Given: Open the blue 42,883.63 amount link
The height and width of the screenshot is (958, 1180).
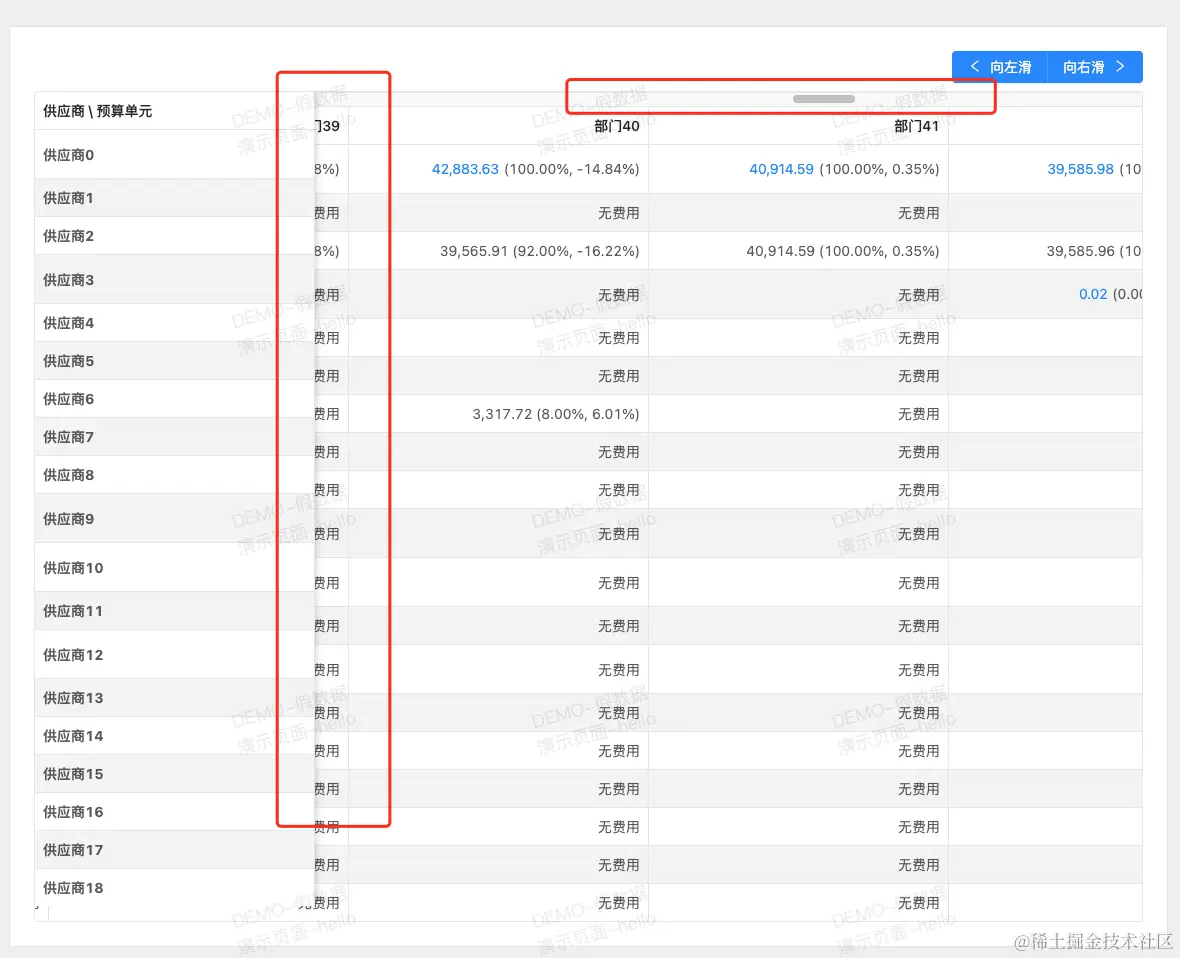Looking at the screenshot, I should pos(464,169).
